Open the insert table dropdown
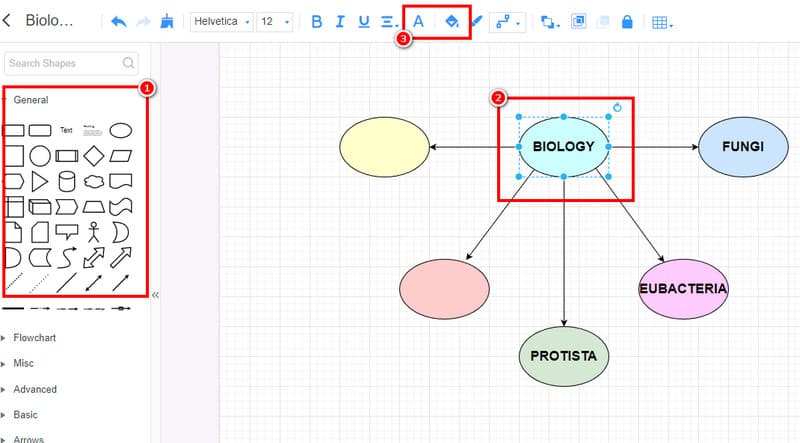This screenshot has width=800, height=443. [x=660, y=22]
